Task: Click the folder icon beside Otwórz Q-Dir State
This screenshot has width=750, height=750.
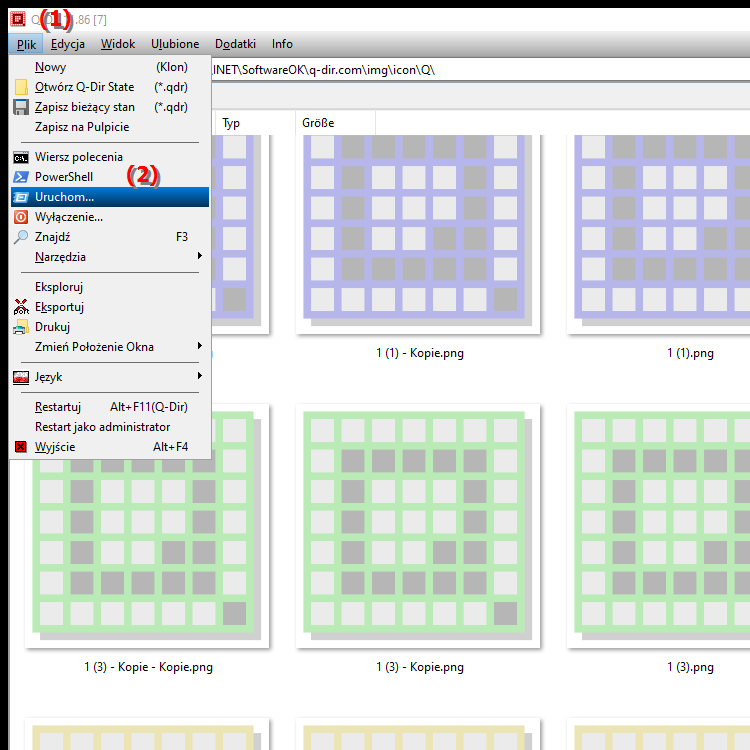Action: click(x=21, y=87)
